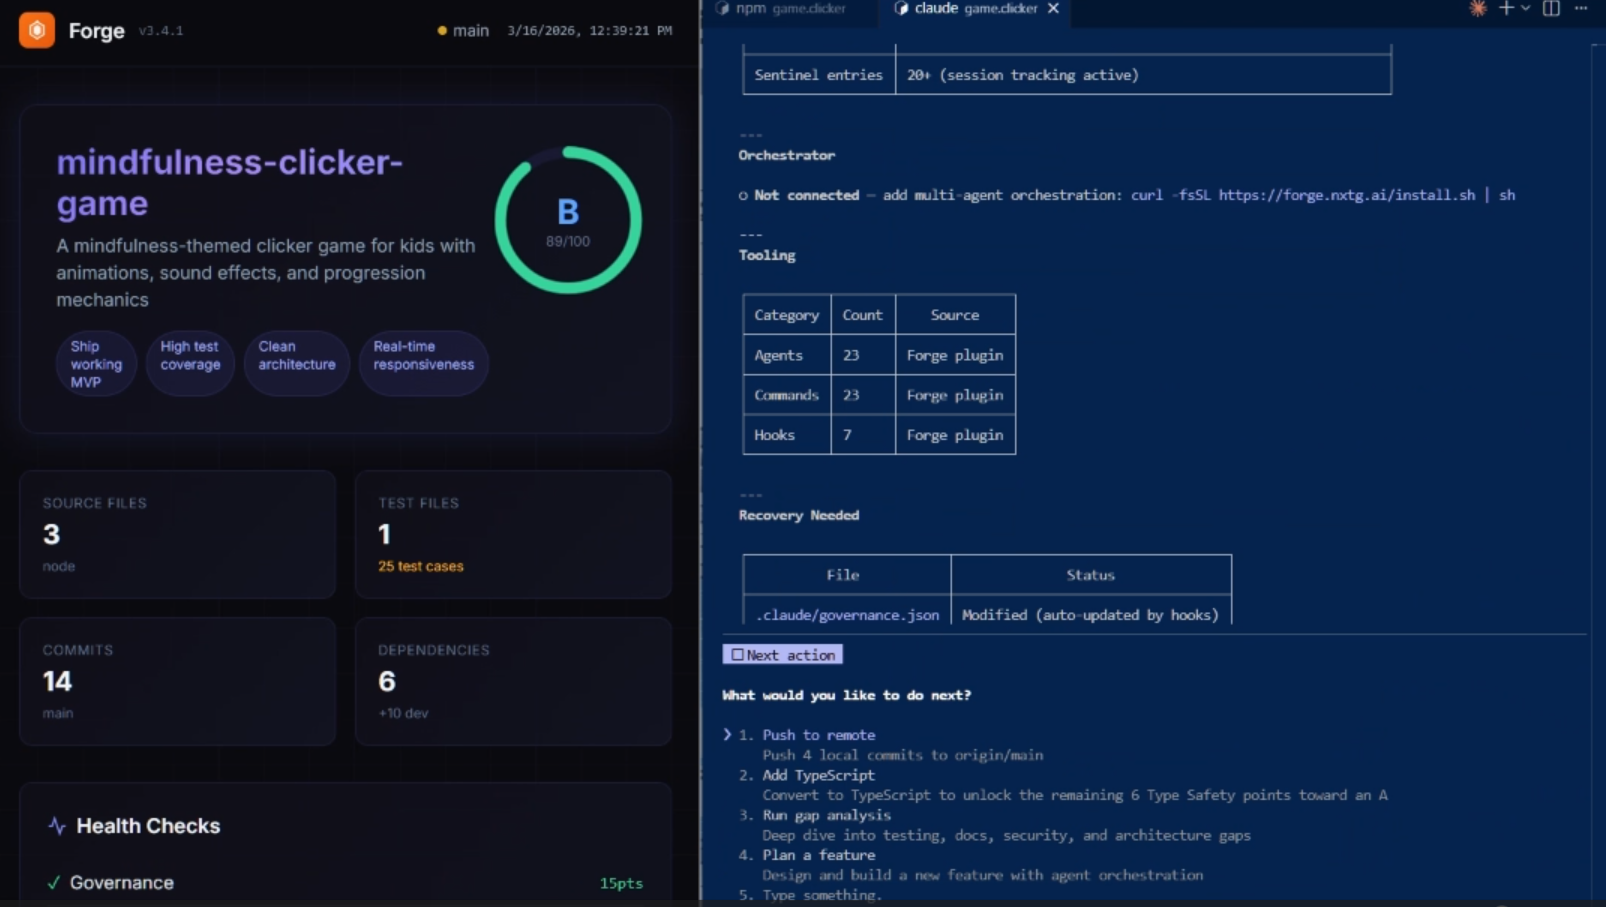
Task: Collapse the claude tab options with its arrow
Action: (1053, 8)
